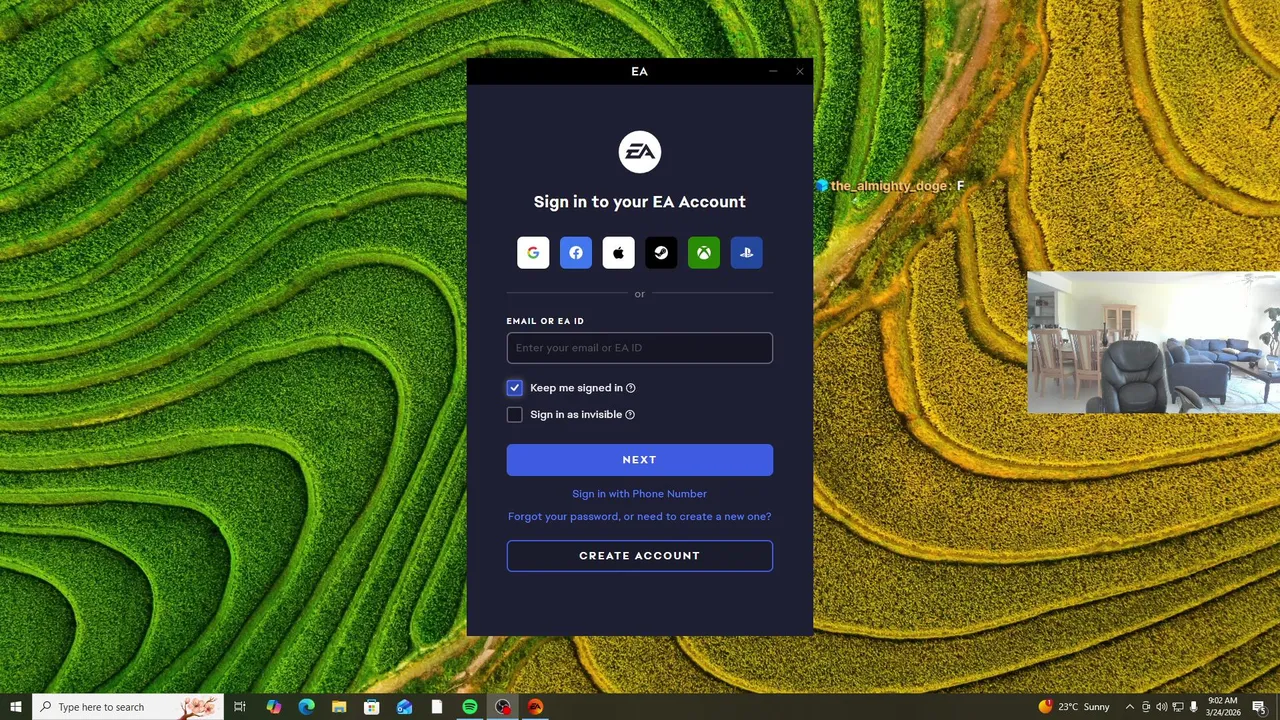The width and height of the screenshot is (1280, 720).
Task: Uncheck Keep me signed in
Action: [x=514, y=388]
